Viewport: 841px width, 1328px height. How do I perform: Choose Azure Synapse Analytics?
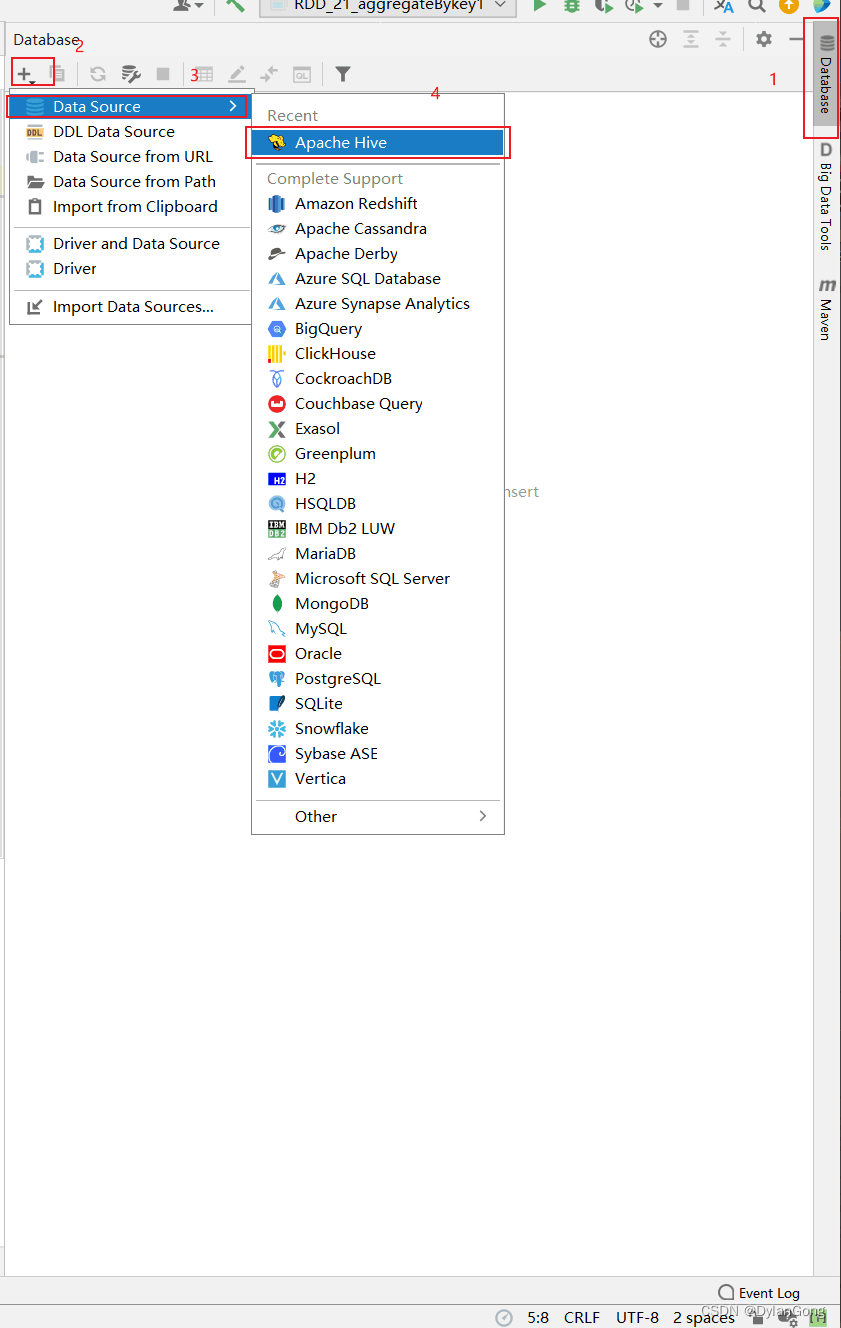378,303
